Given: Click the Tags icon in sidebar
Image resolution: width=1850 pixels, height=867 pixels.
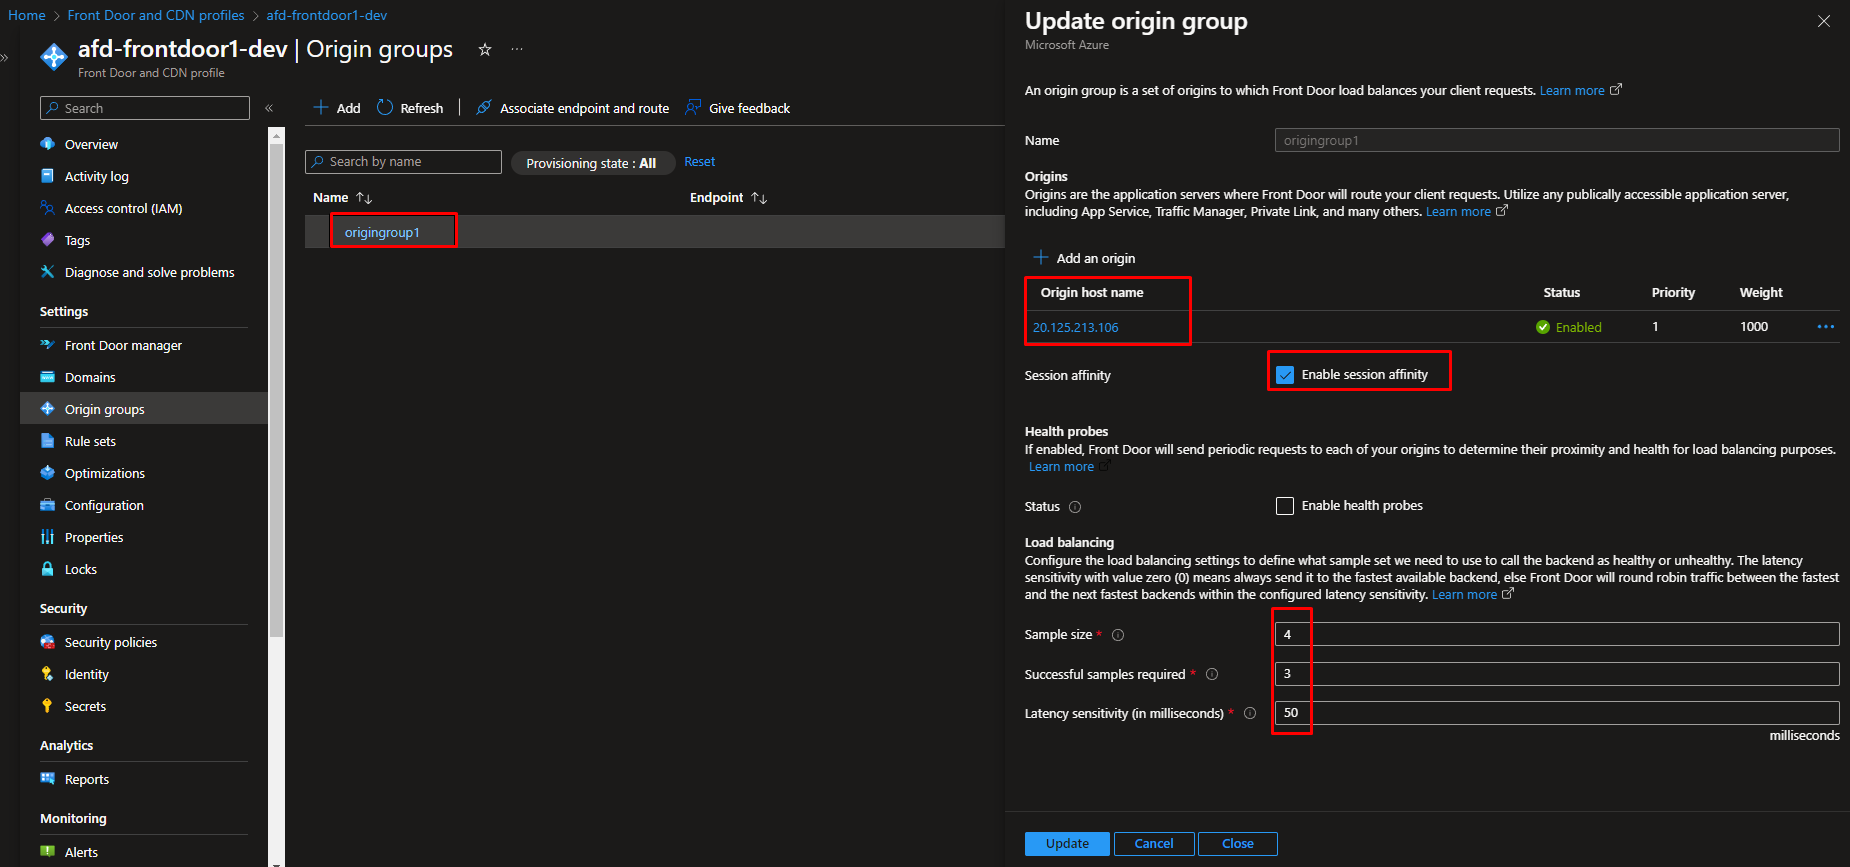Looking at the screenshot, I should click(47, 240).
